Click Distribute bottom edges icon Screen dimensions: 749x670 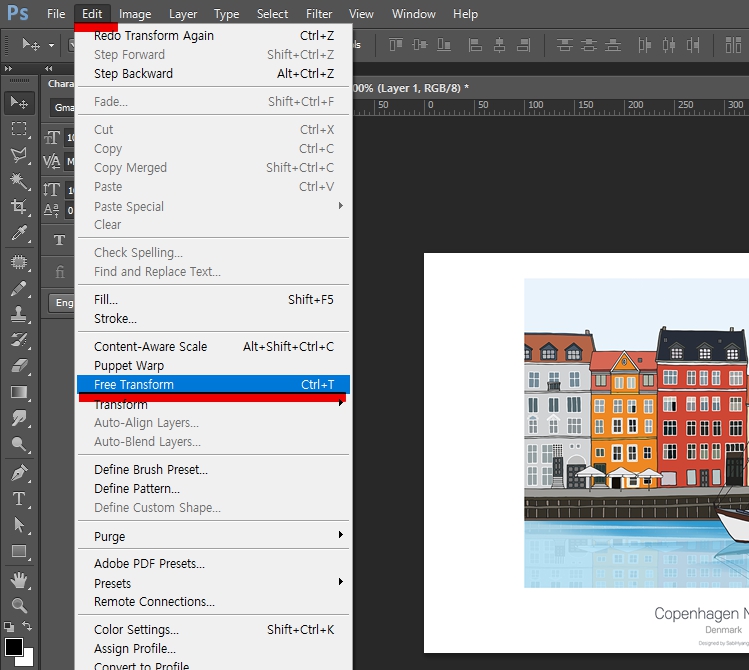[x=613, y=45]
